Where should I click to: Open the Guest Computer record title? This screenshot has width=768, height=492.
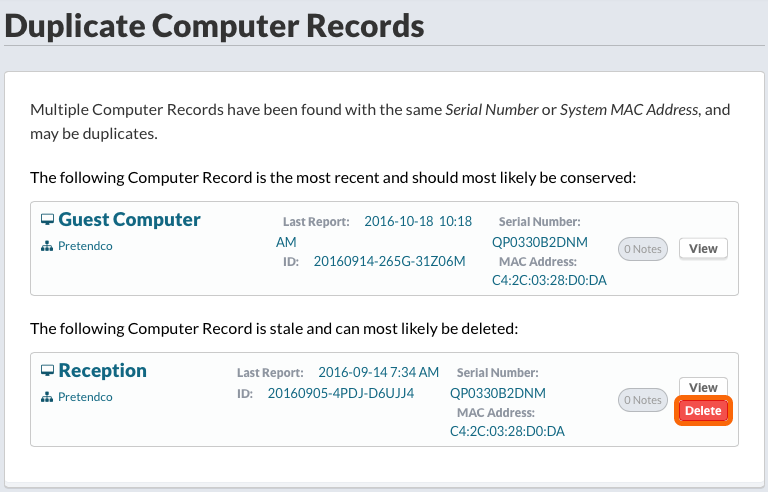[x=129, y=220]
